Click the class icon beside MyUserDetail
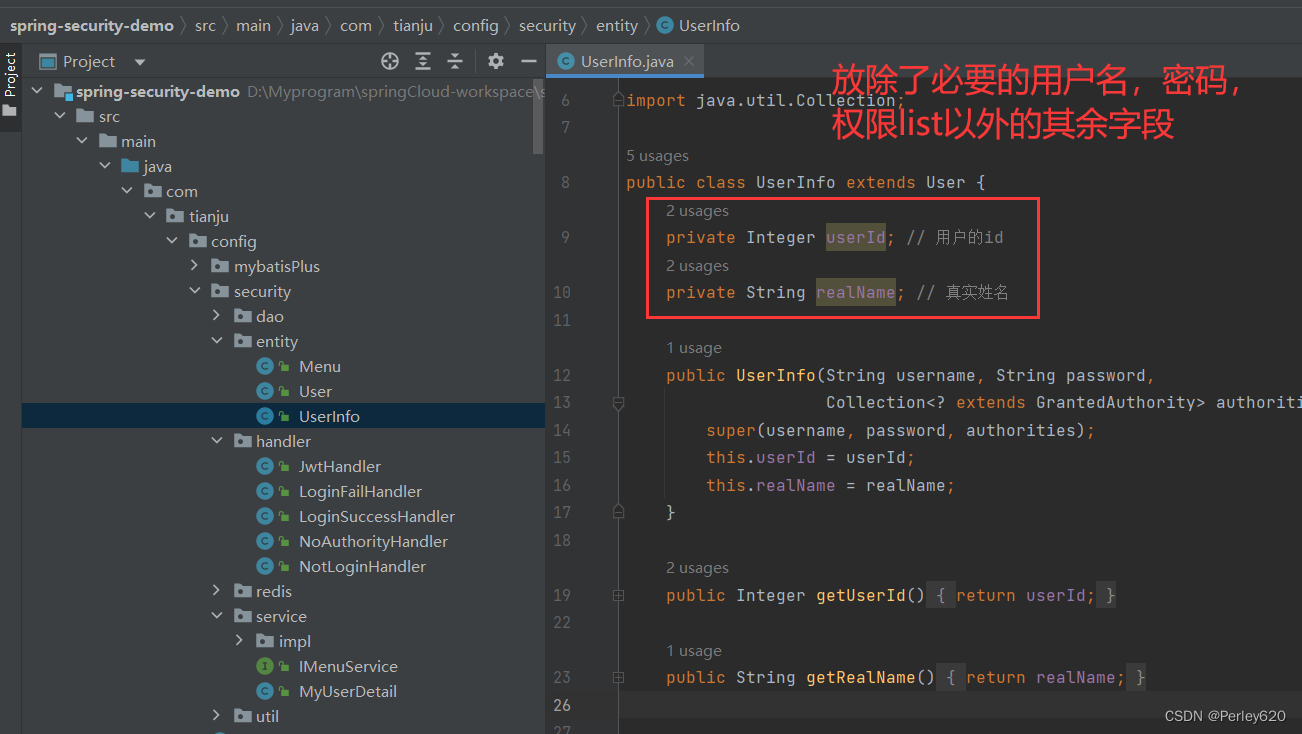The height and width of the screenshot is (734, 1302). click(265, 691)
